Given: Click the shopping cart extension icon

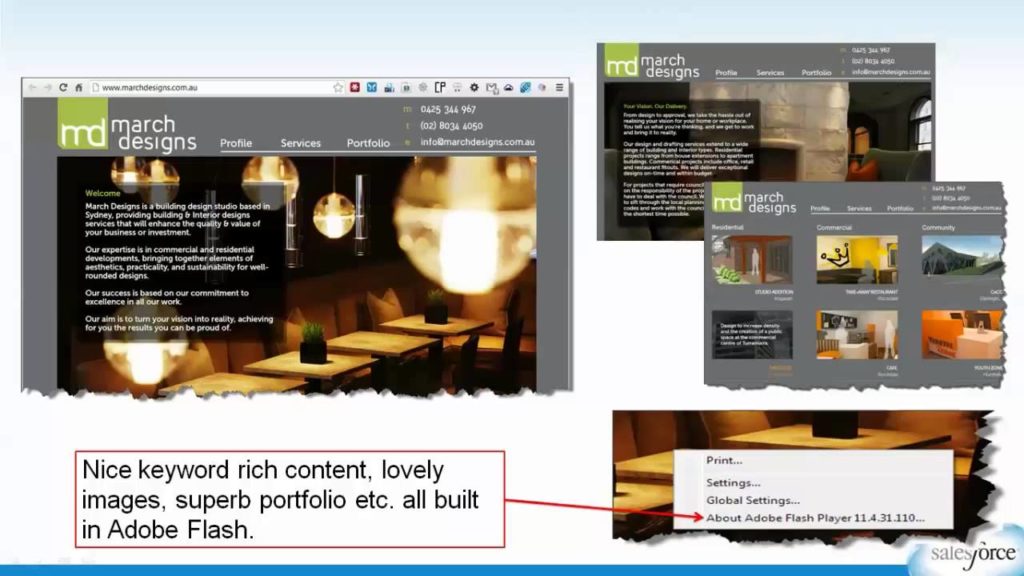Looking at the screenshot, I should (457, 87).
